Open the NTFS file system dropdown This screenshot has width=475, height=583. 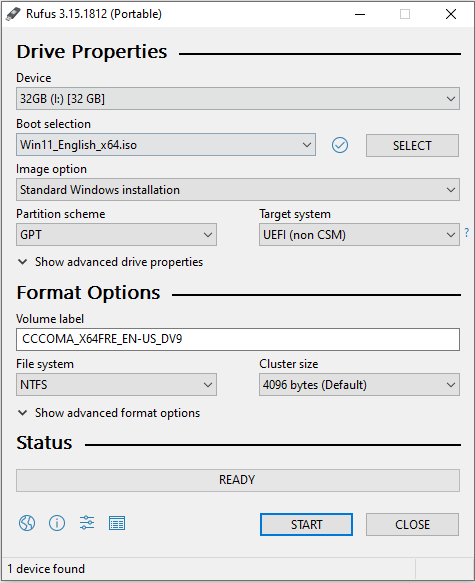pyautogui.click(x=116, y=384)
